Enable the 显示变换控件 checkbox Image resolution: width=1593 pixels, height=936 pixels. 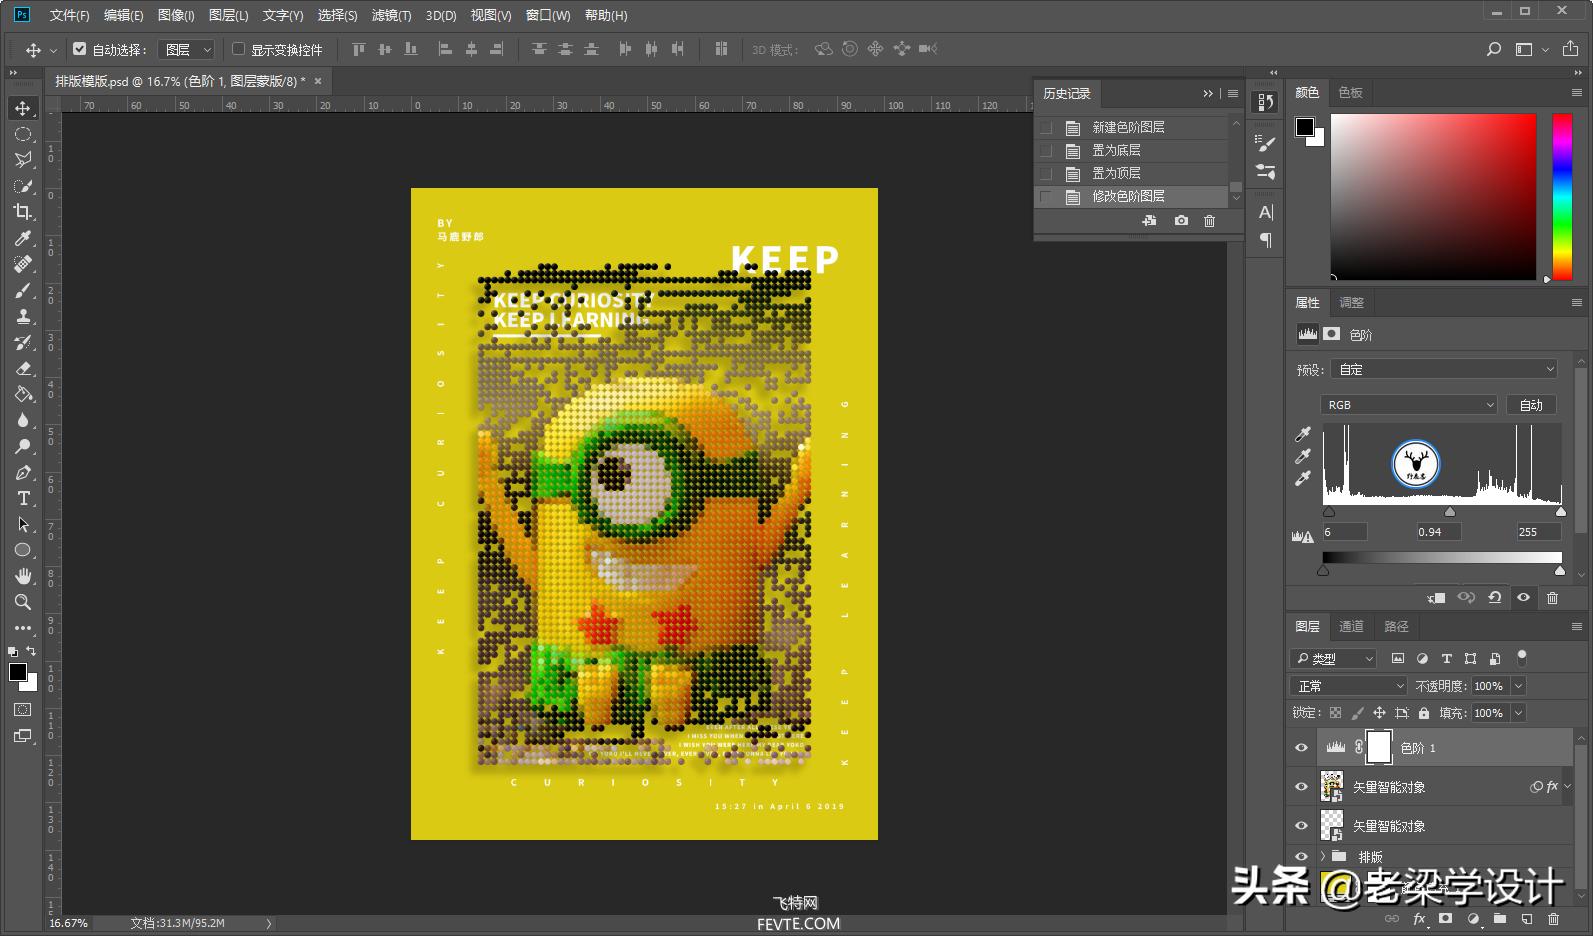tap(239, 49)
